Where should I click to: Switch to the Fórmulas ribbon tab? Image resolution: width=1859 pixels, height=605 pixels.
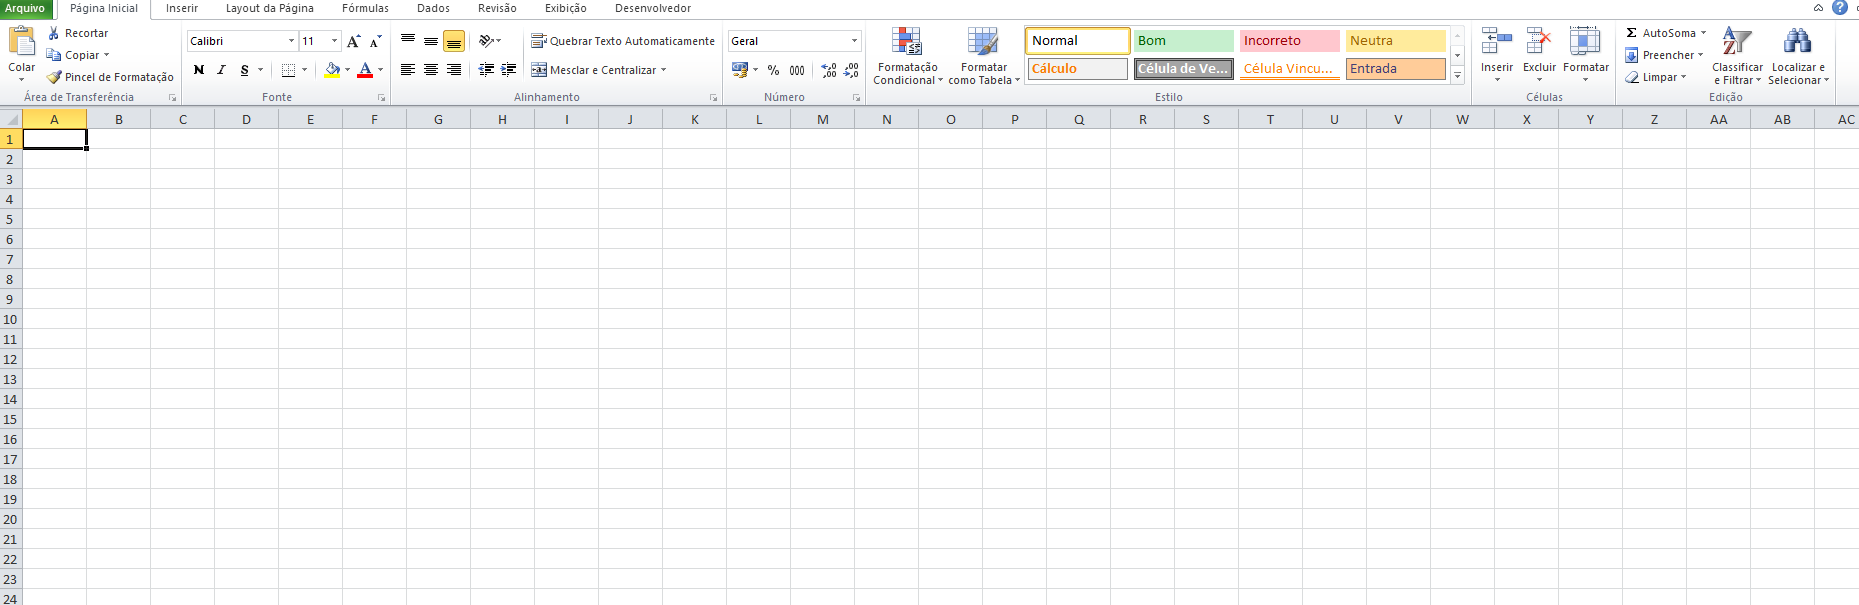pyautogui.click(x=365, y=8)
